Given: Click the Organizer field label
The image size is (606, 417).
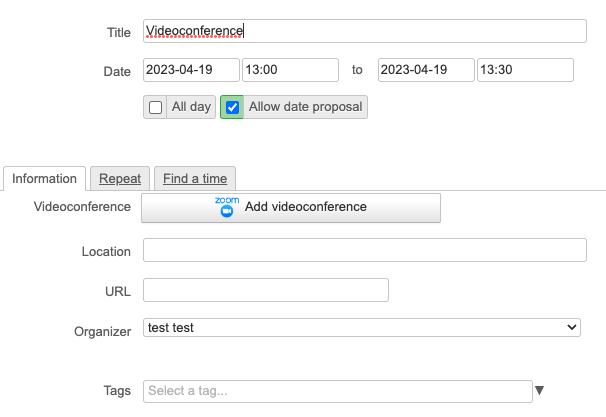Looking at the screenshot, I should [x=102, y=331].
